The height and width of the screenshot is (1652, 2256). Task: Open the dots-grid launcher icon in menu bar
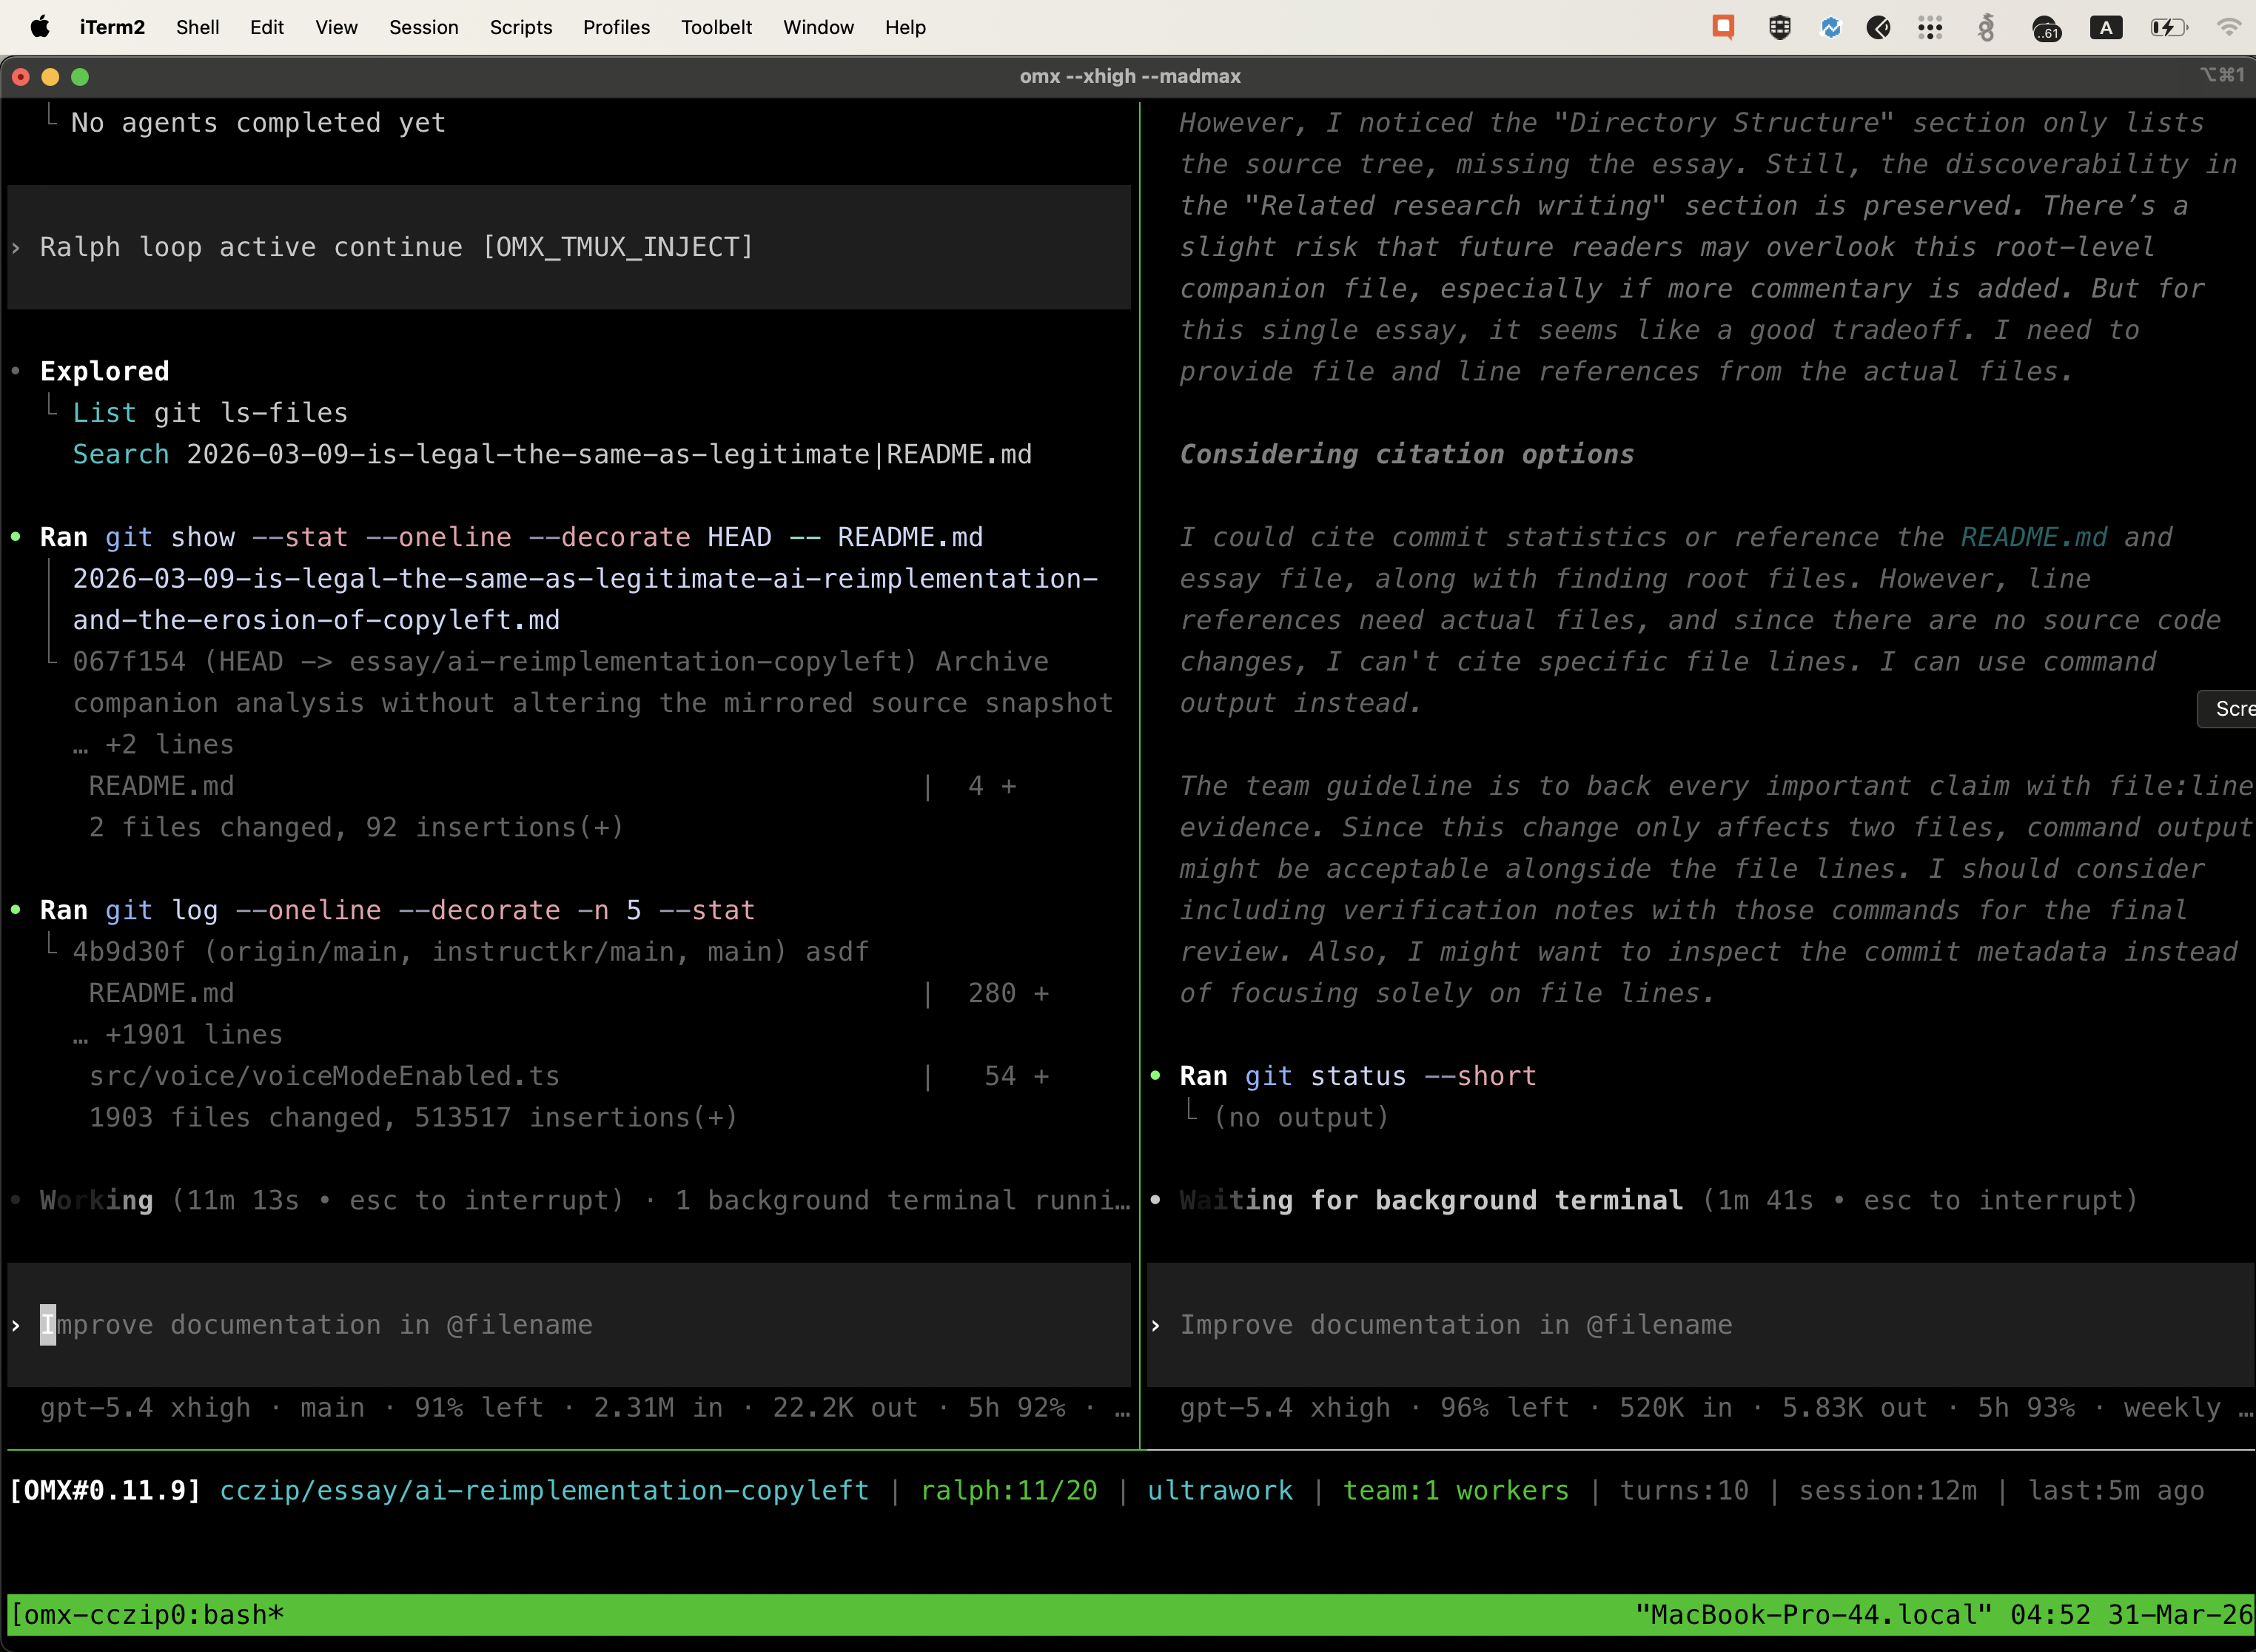1931,27
